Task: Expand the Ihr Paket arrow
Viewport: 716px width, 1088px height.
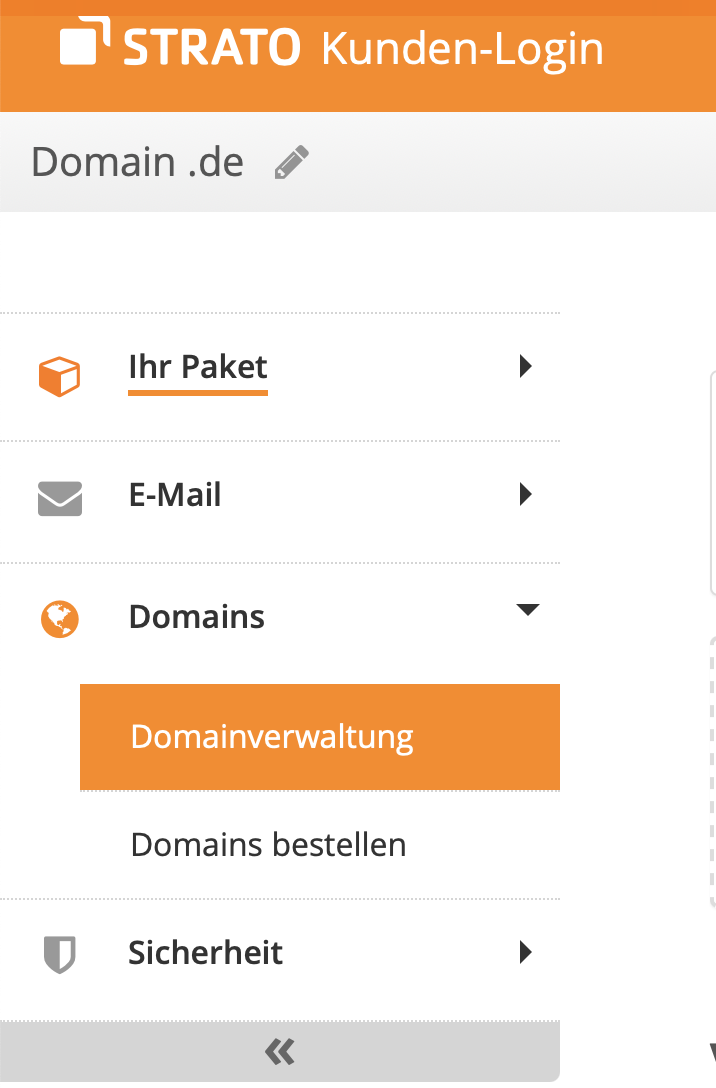Action: [x=525, y=366]
